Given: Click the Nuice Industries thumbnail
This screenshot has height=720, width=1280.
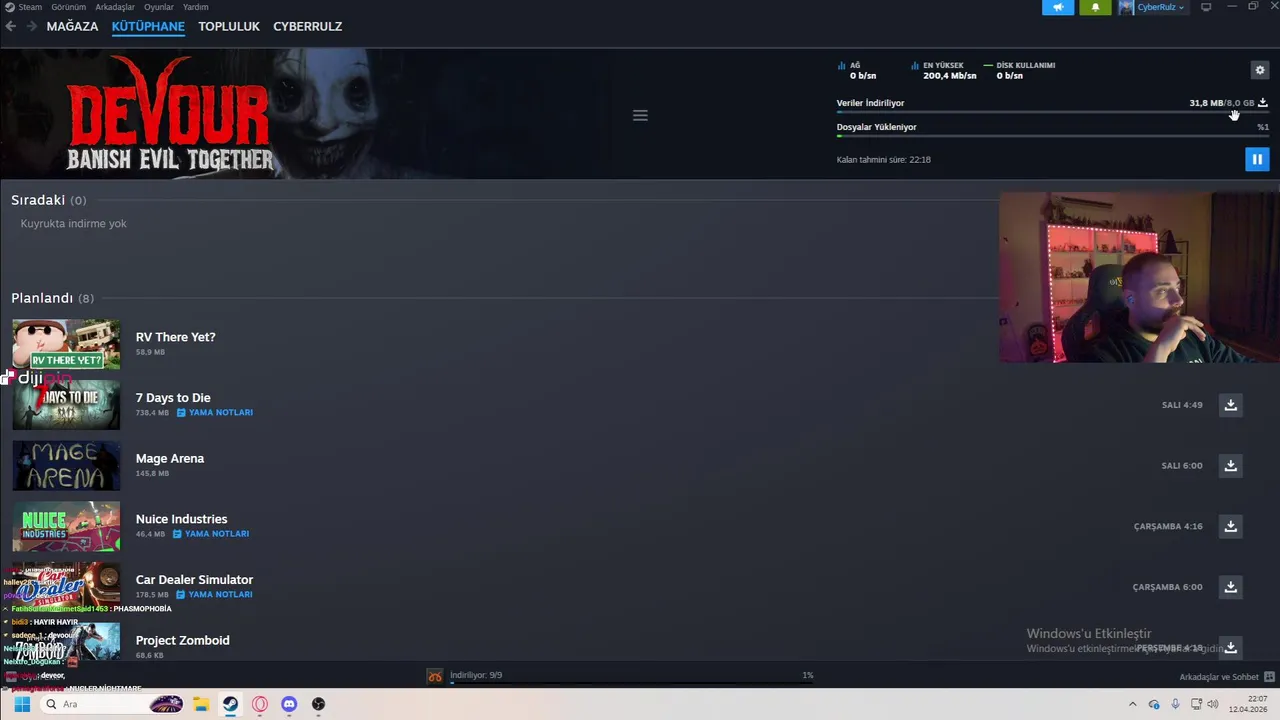Looking at the screenshot, I should tap(66, 526).
